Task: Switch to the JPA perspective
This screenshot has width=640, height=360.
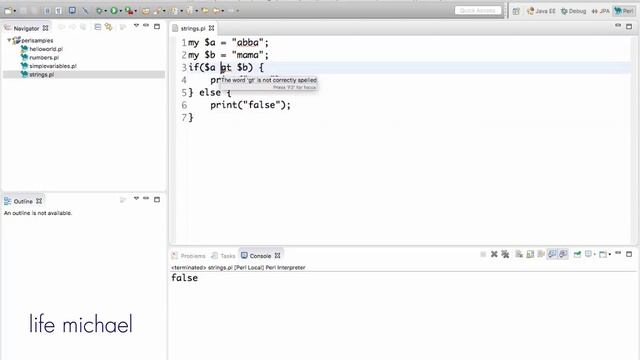Action: point(600,11)
